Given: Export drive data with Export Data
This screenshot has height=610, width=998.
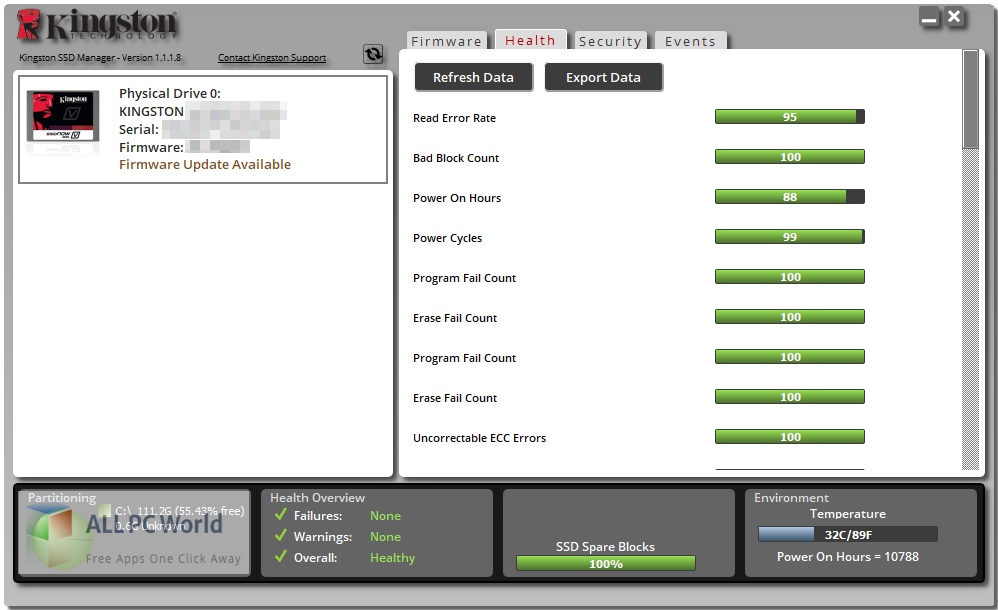Looking at the screenshot, I should (x=603, y=77).
